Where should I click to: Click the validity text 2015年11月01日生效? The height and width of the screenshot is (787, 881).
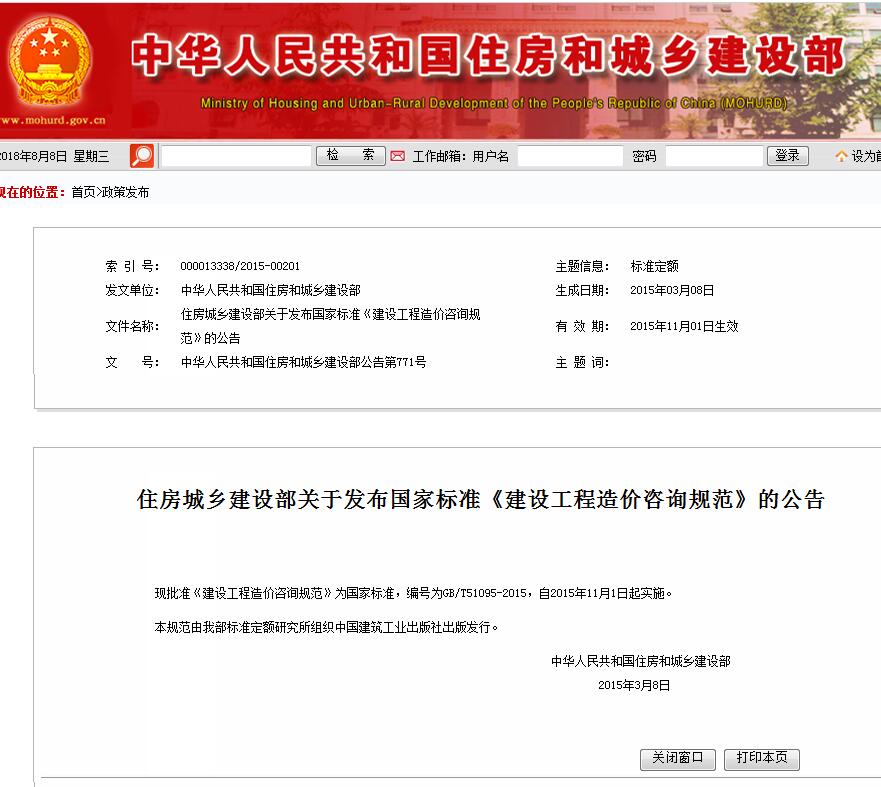tap(684, 326)
